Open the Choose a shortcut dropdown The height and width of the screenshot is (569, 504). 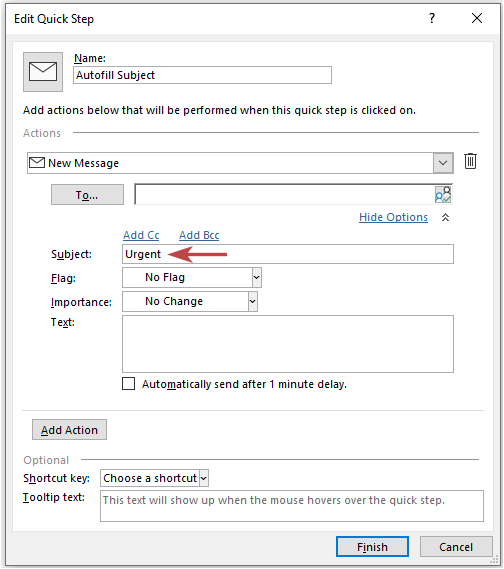tap(155, 478)
